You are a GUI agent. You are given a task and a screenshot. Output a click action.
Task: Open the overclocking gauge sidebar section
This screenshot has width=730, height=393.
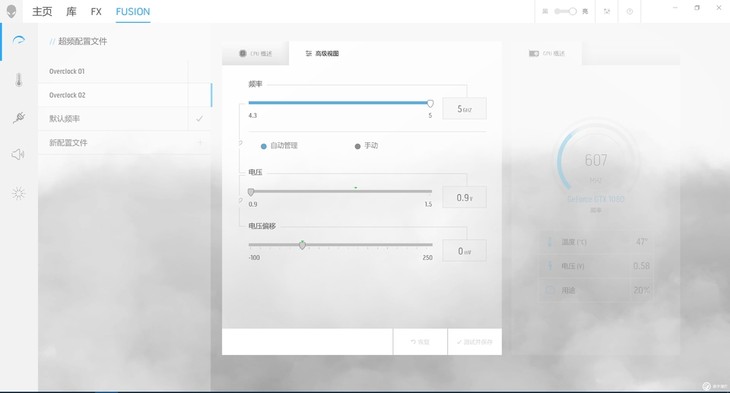19,41
